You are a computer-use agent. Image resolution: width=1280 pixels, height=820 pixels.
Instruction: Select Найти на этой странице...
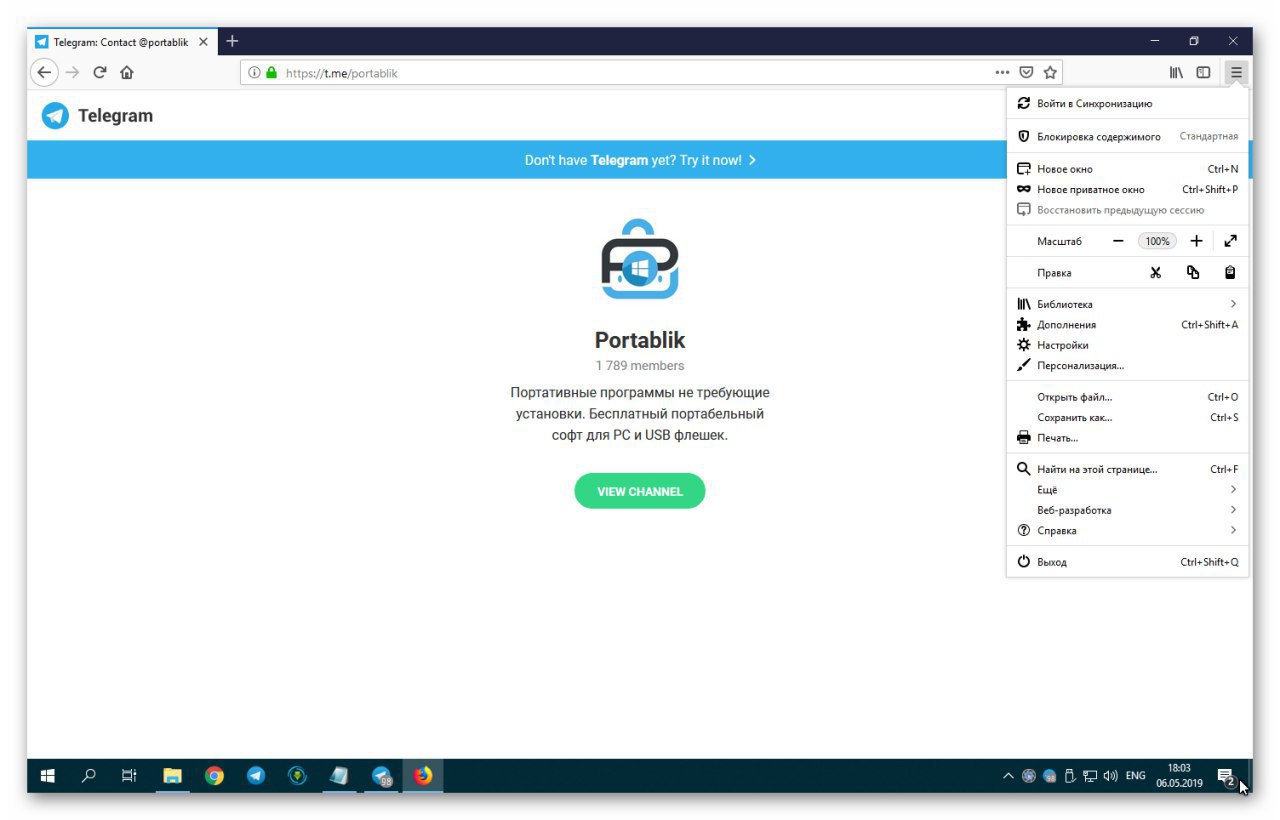point(1127,469)
